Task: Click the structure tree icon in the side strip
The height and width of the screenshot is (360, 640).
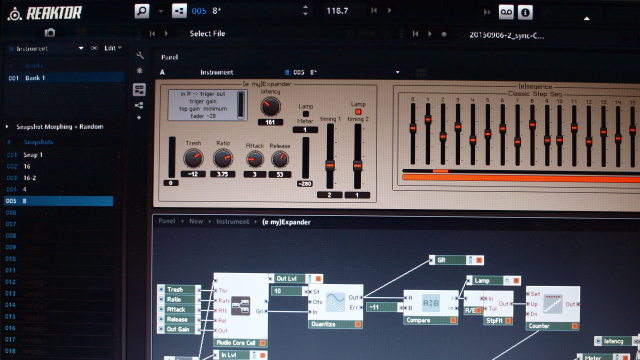Action: pyautogui.click(x=139, y=105)
